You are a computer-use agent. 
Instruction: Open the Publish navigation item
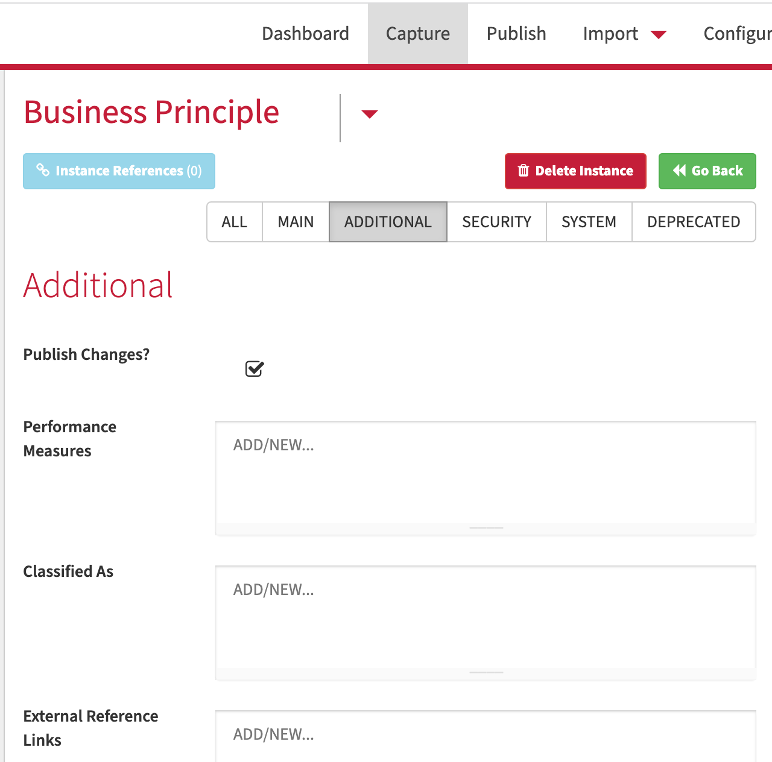[516, 33]
